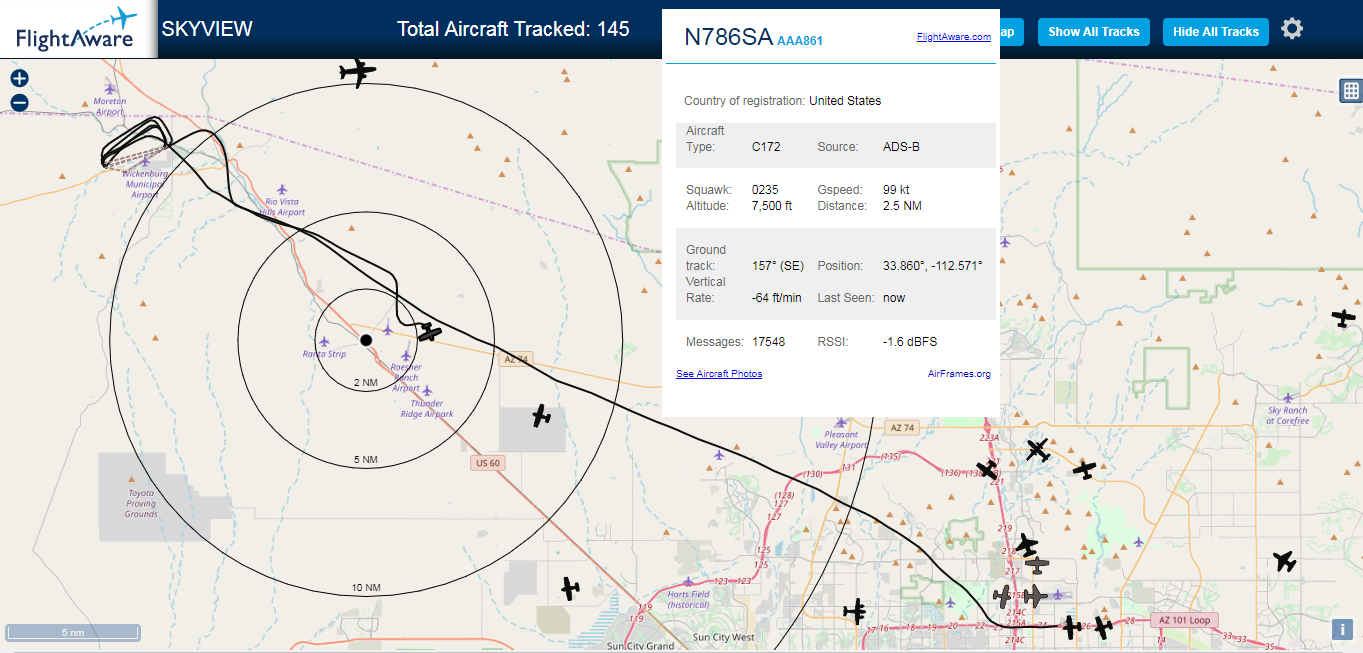This screenshot has height=653, width=1363.
Task: Click 'Total Aircraft Tracked: 145' text
Action: coord(513,29)
